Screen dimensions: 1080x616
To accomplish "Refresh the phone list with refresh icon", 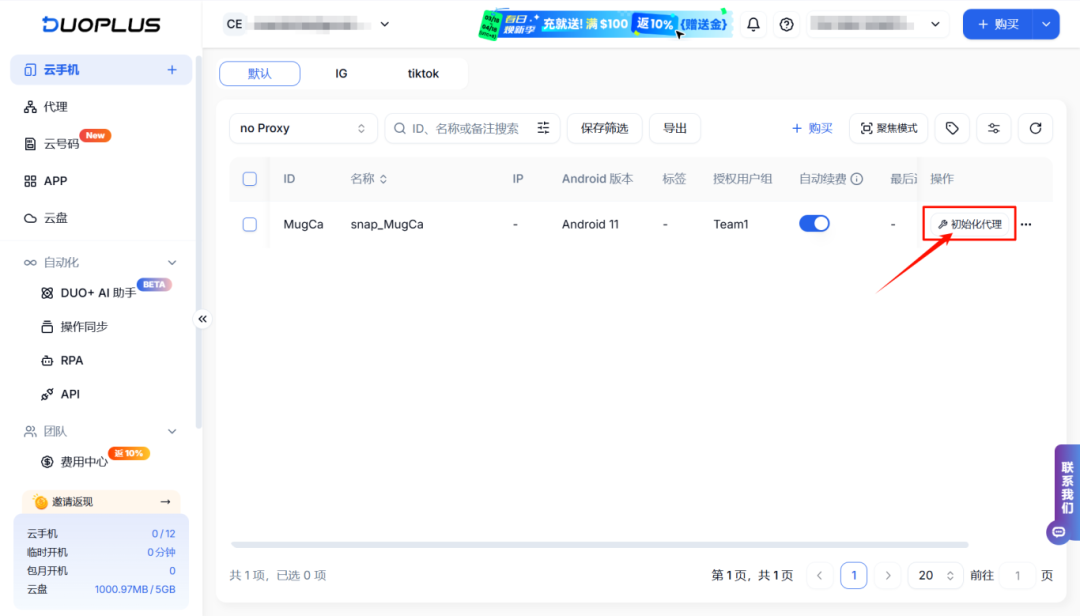I will click(x=1035, y=128).
